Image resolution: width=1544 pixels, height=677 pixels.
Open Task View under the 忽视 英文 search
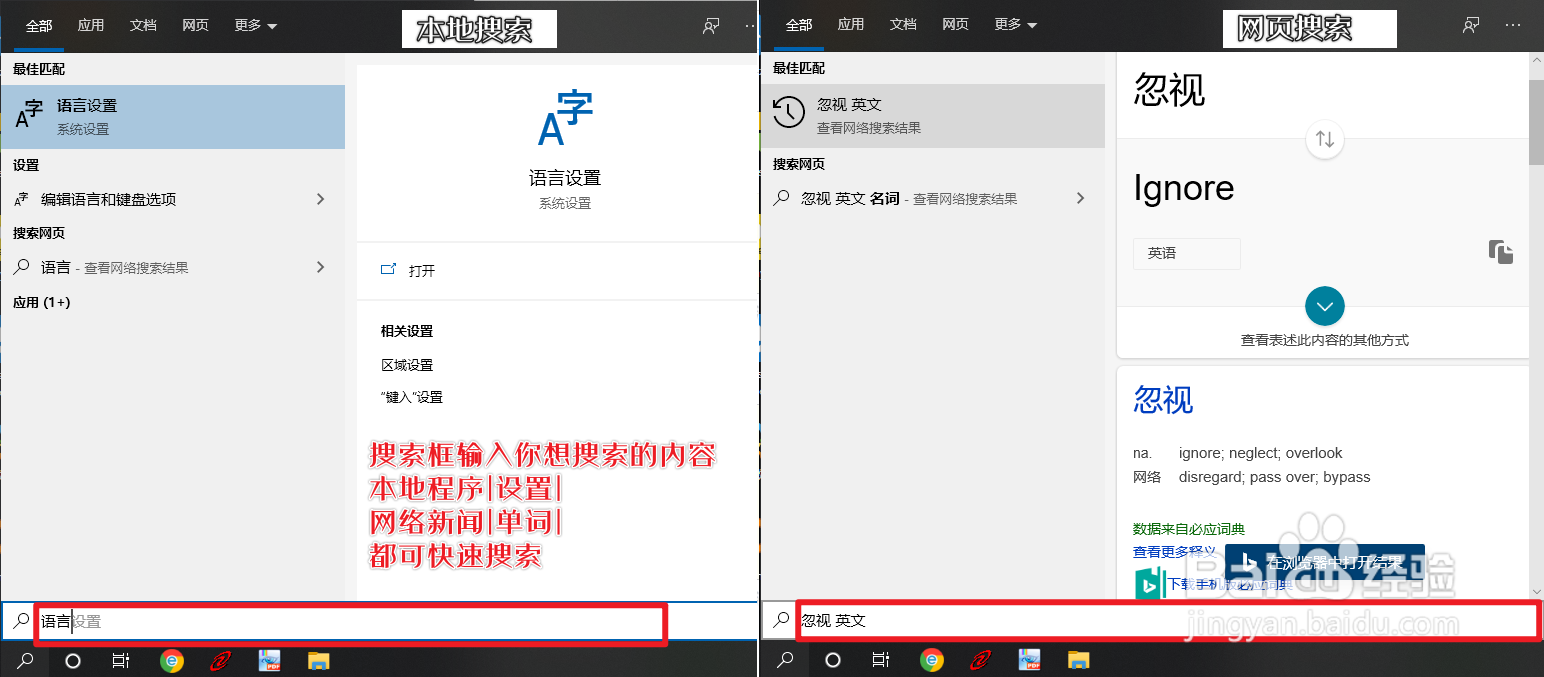(880, 660)
